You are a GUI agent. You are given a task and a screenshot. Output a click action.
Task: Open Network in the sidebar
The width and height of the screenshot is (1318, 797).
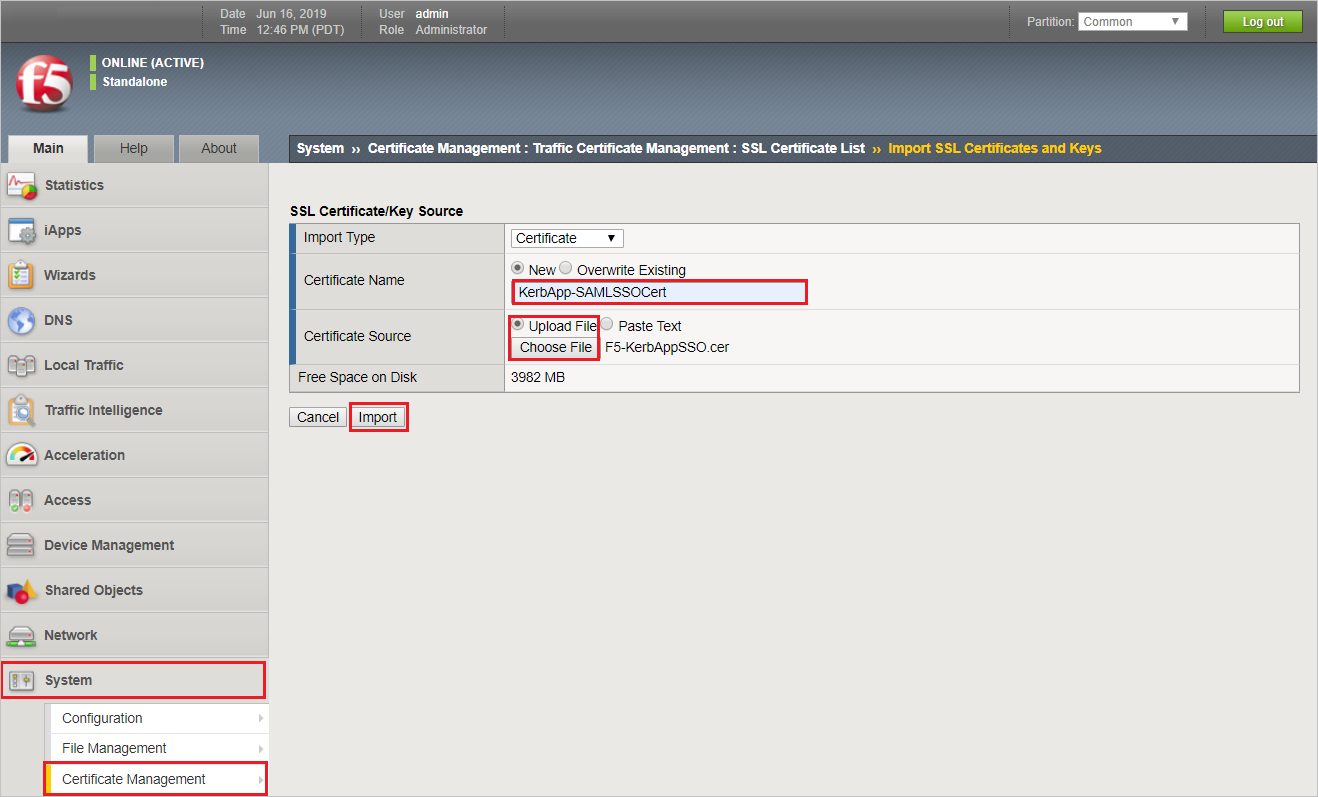click(x=134, y=635)
